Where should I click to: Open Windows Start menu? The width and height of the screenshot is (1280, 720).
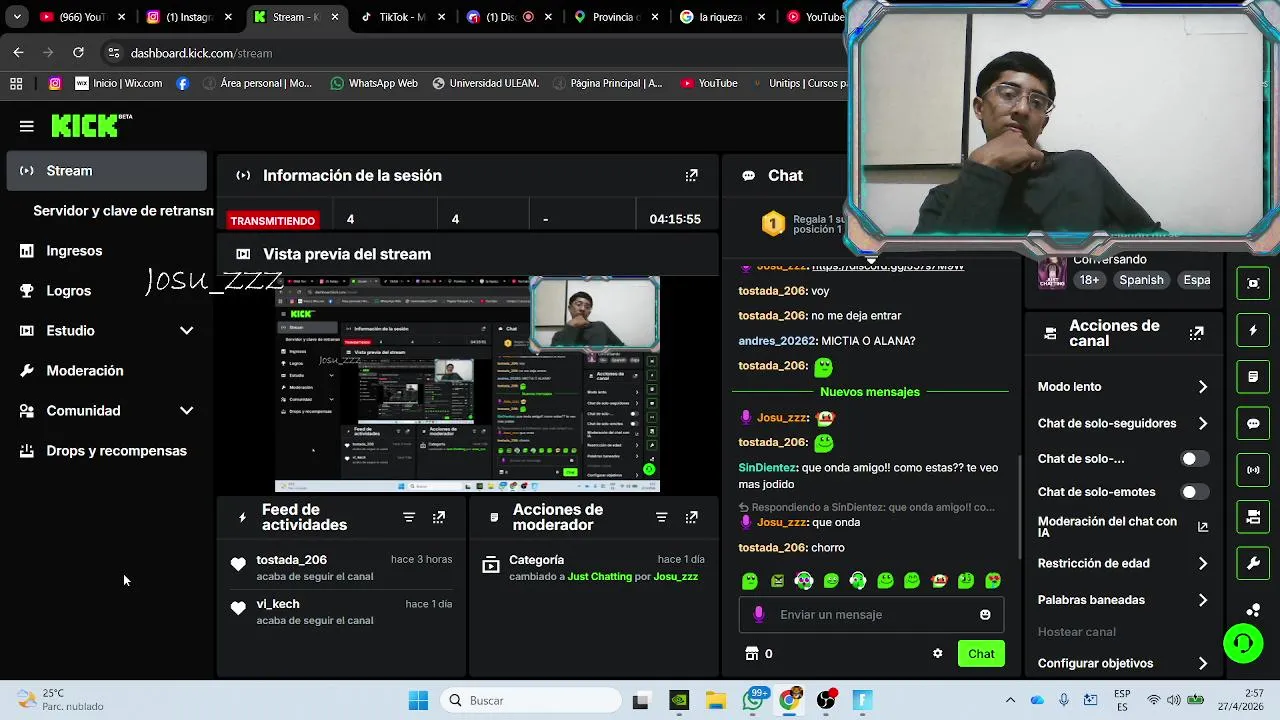click(x=418, y=701)
